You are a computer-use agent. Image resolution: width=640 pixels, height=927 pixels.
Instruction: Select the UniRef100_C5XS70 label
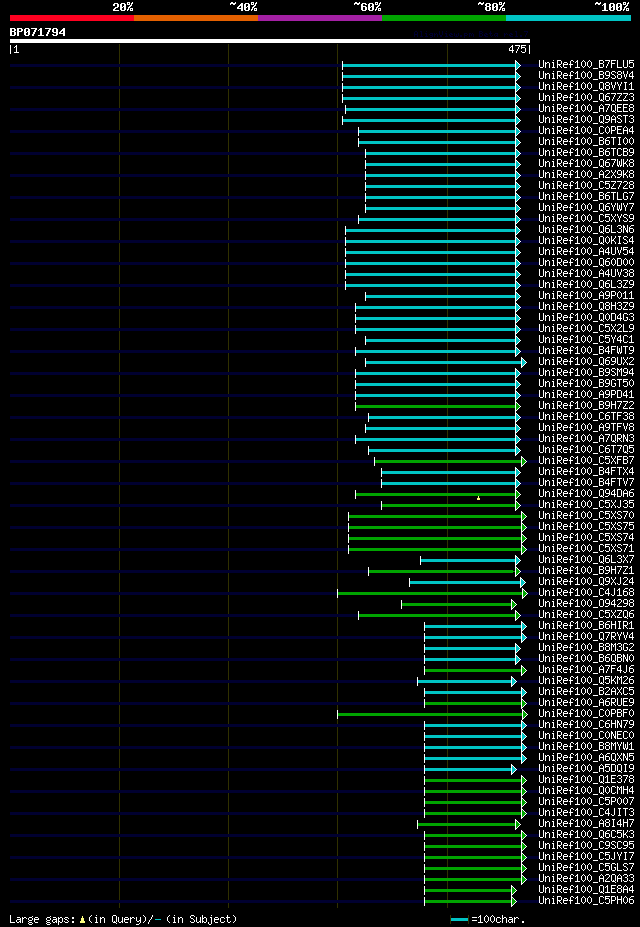pyautogui.click(x=586, y=516)
